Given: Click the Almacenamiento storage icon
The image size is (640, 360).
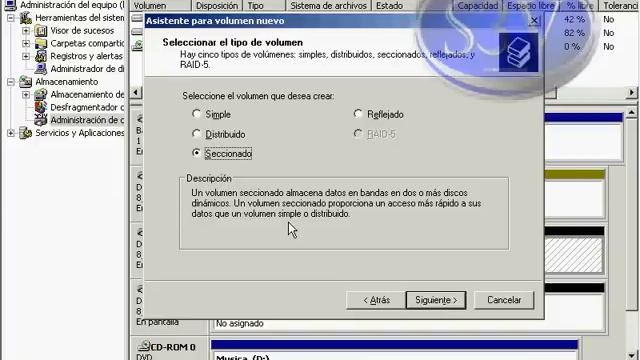Looking at the screenshot, I should point(26,82).
